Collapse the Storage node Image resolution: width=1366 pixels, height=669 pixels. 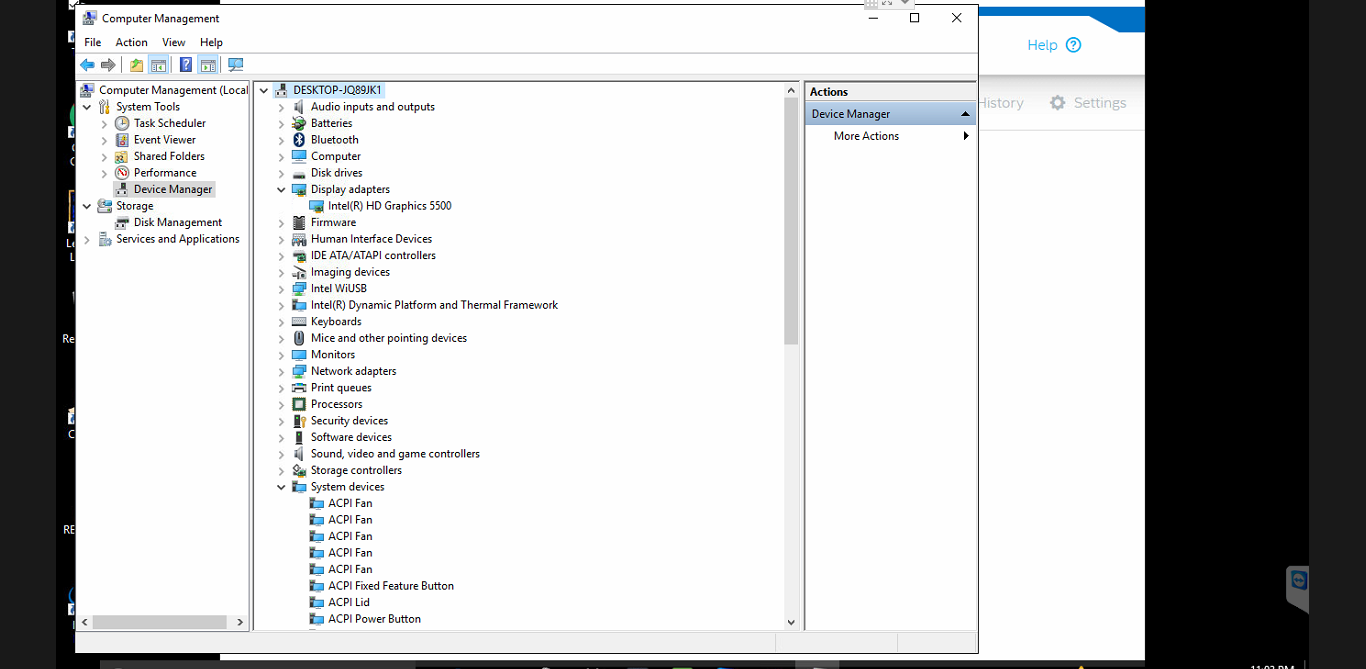coord(87,206)
